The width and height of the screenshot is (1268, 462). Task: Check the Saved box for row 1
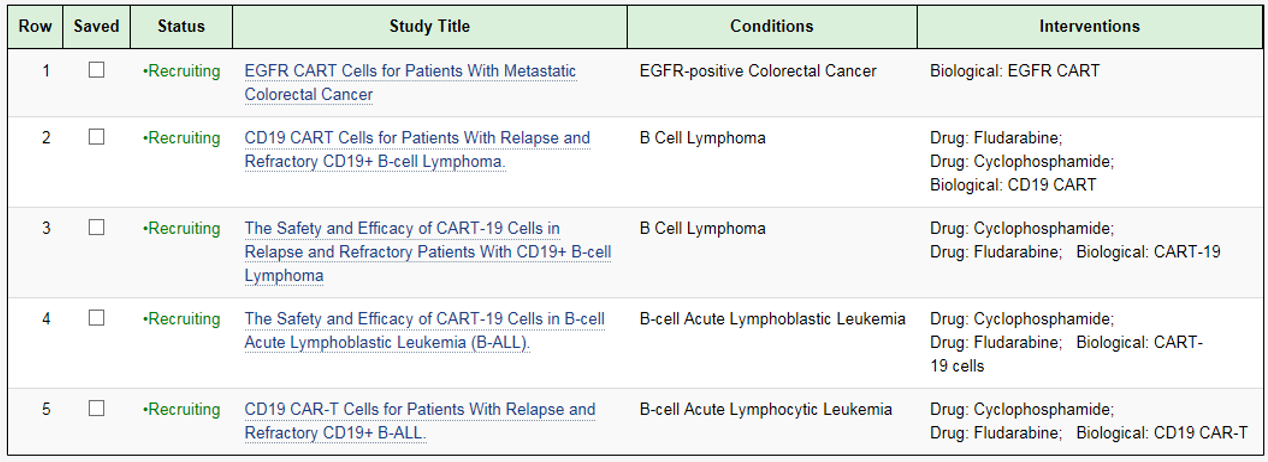(x=96, y=70)
